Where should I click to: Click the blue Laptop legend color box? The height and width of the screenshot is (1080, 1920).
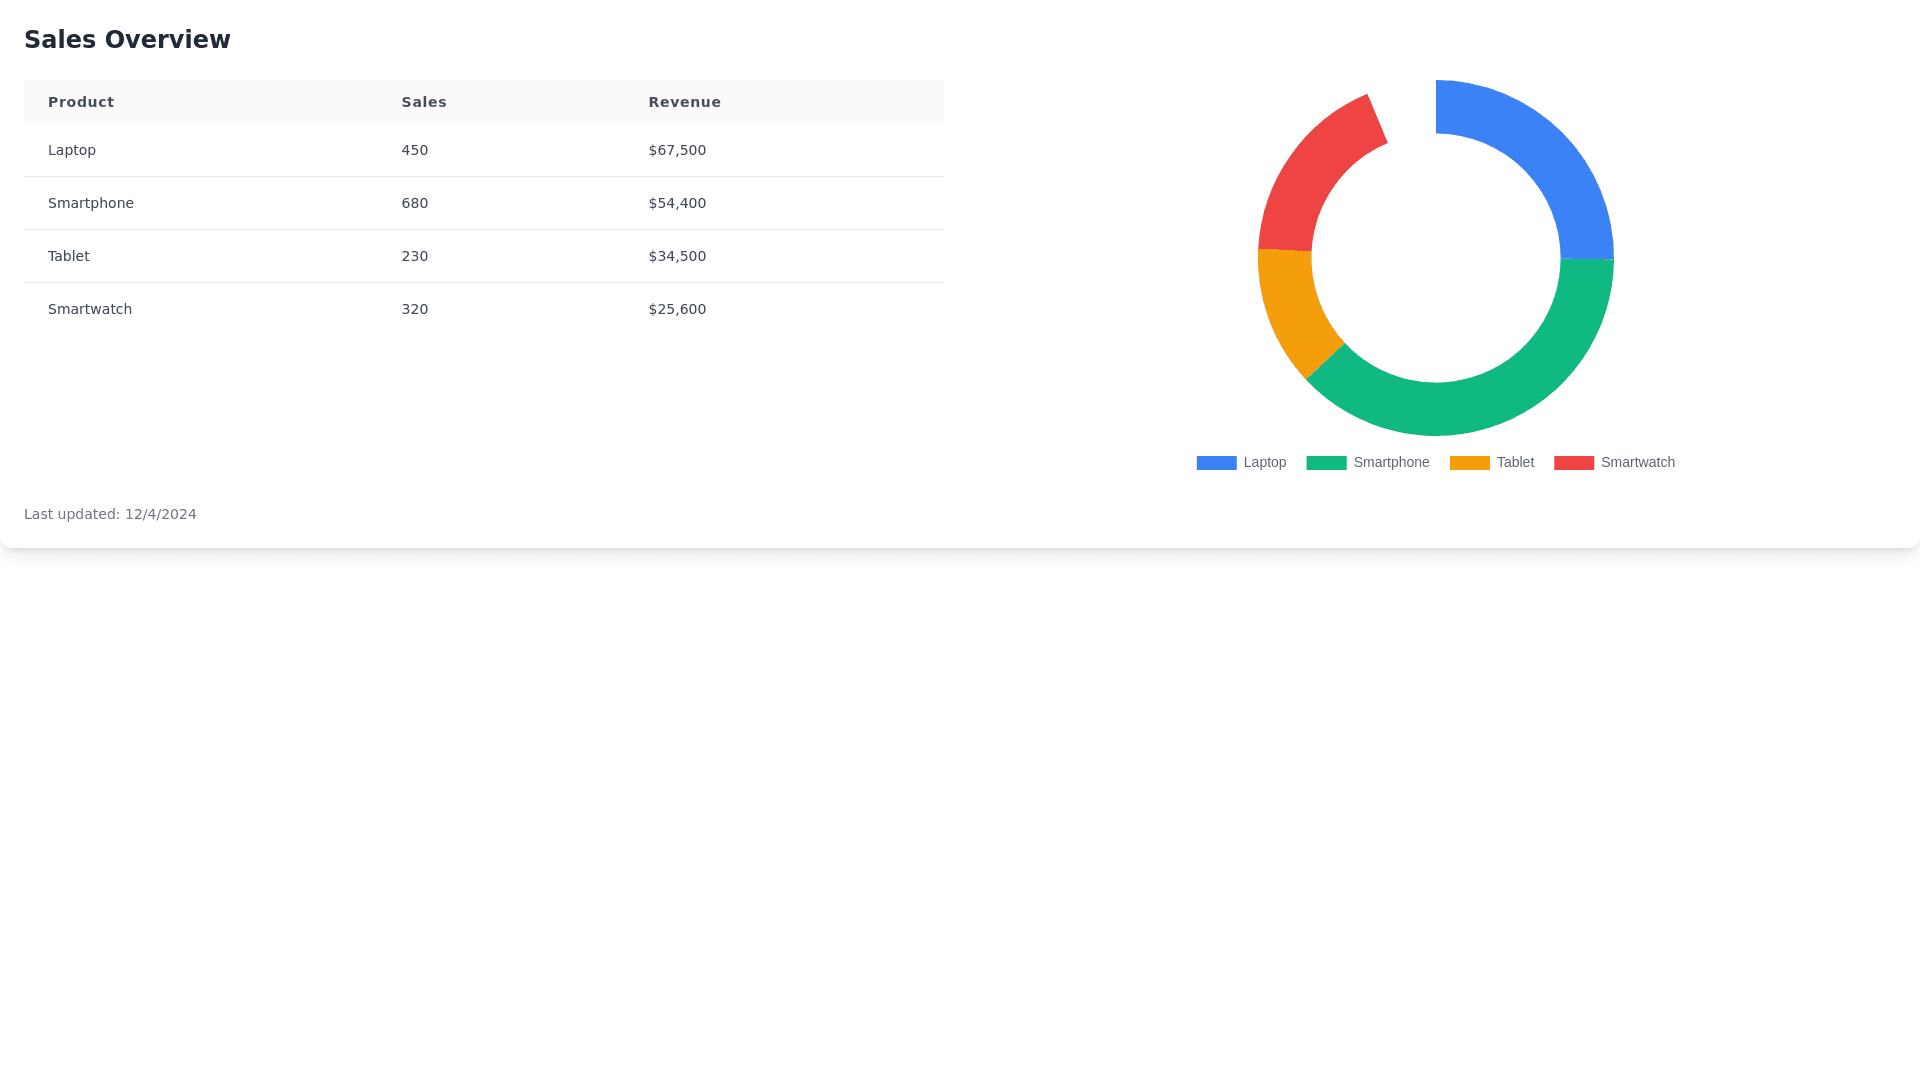pos(1216,463)
